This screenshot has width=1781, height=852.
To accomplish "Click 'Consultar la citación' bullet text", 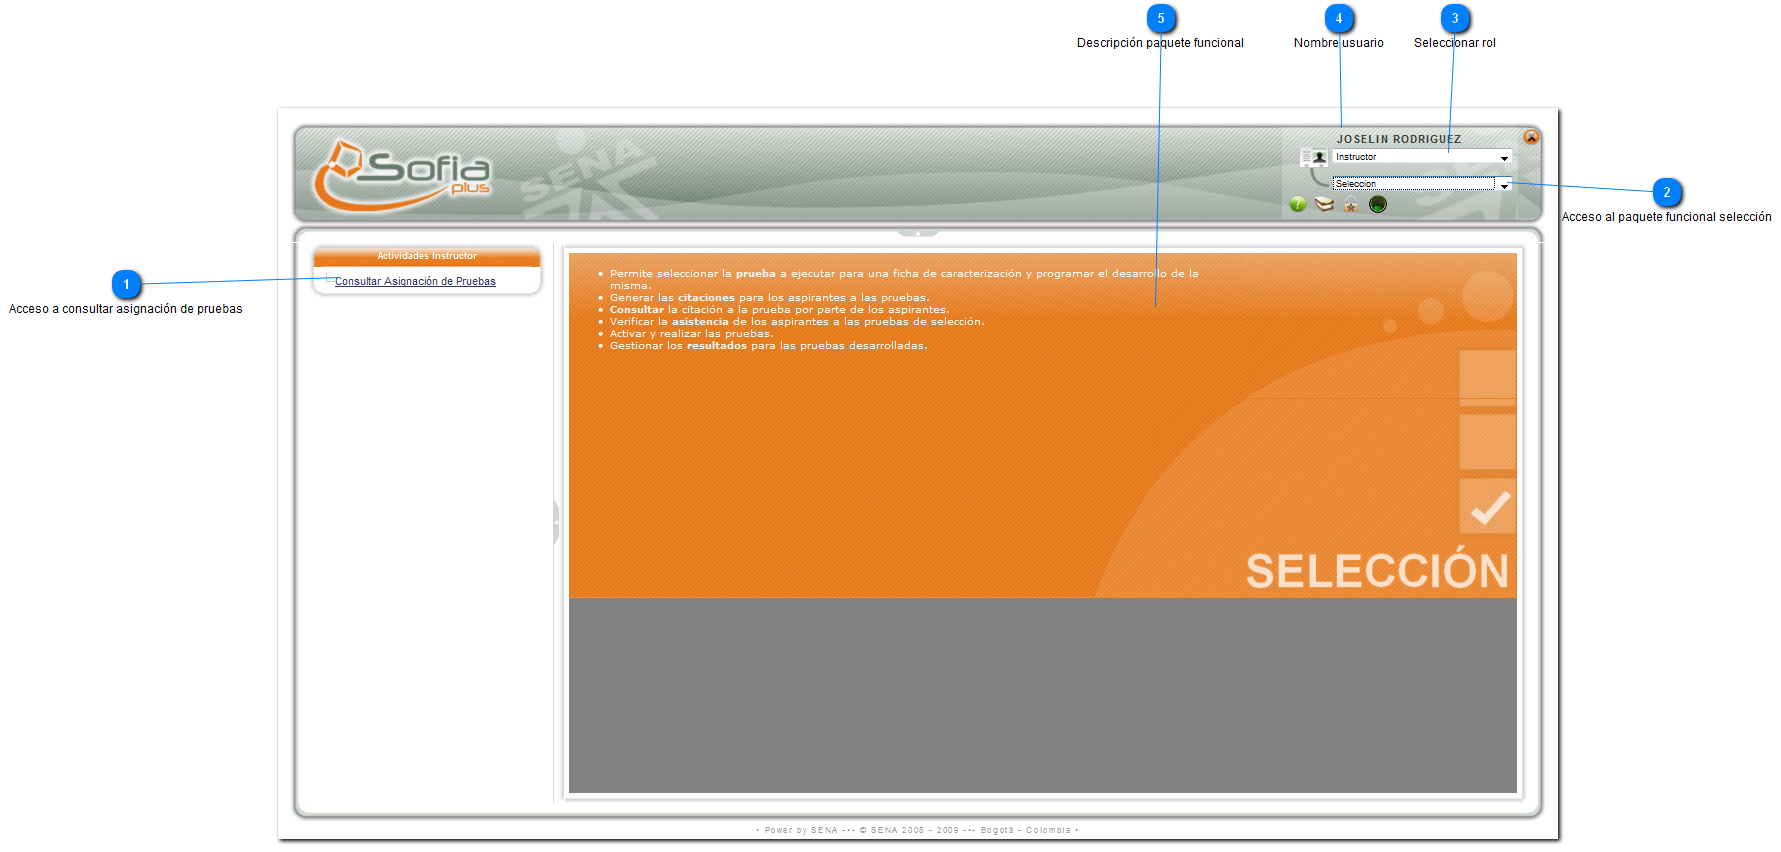I will (x=779, y=310).
